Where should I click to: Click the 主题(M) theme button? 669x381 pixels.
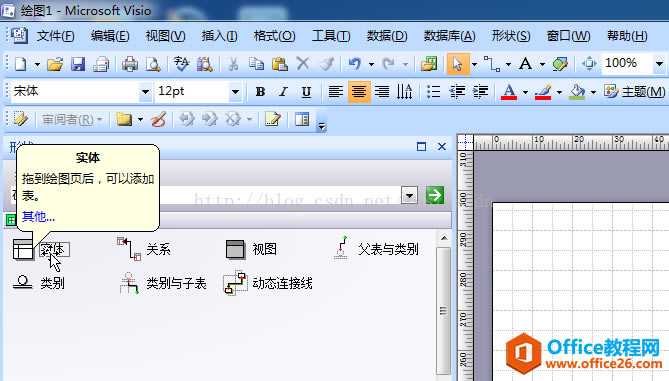tap(634, 92)
